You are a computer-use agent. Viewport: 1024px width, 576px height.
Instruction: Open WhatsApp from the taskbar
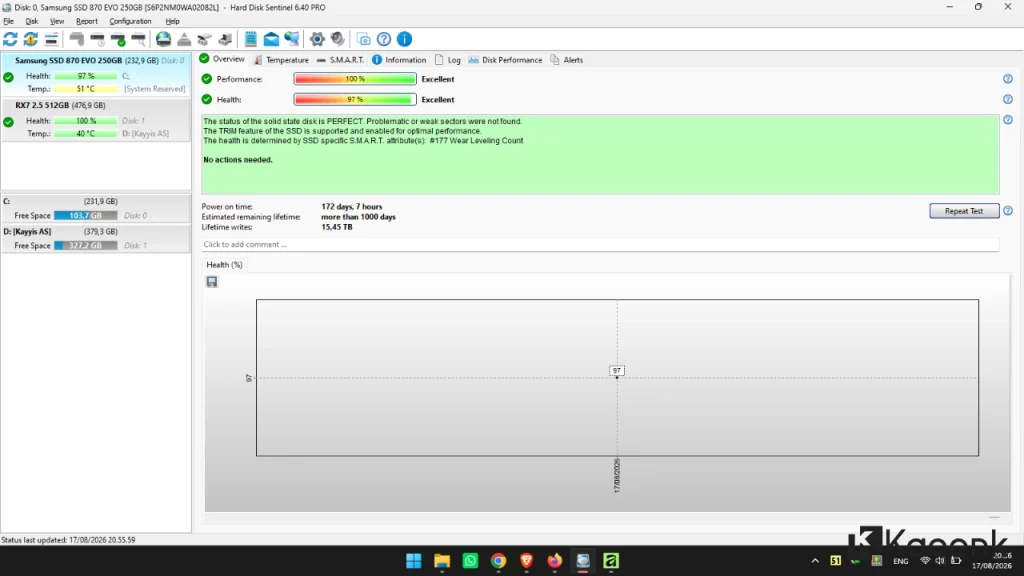point(470,561)
